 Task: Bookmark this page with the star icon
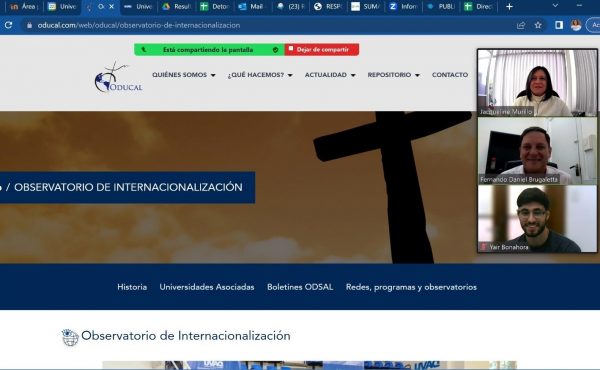point(538,25)
